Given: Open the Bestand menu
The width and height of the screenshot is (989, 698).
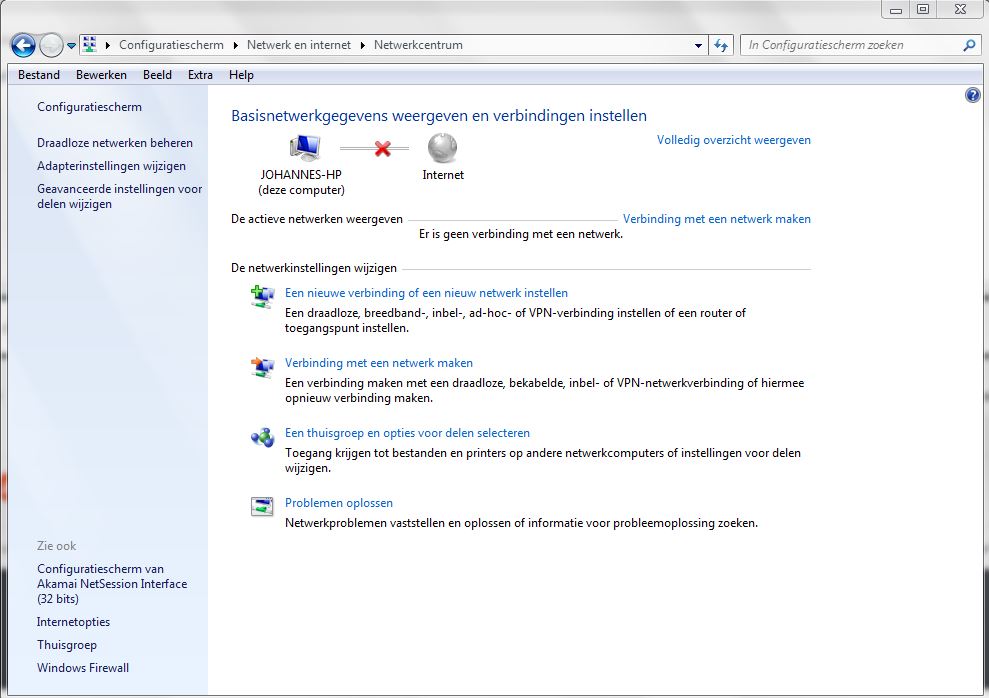Looking at the screenshot, I should pos(39,75).
